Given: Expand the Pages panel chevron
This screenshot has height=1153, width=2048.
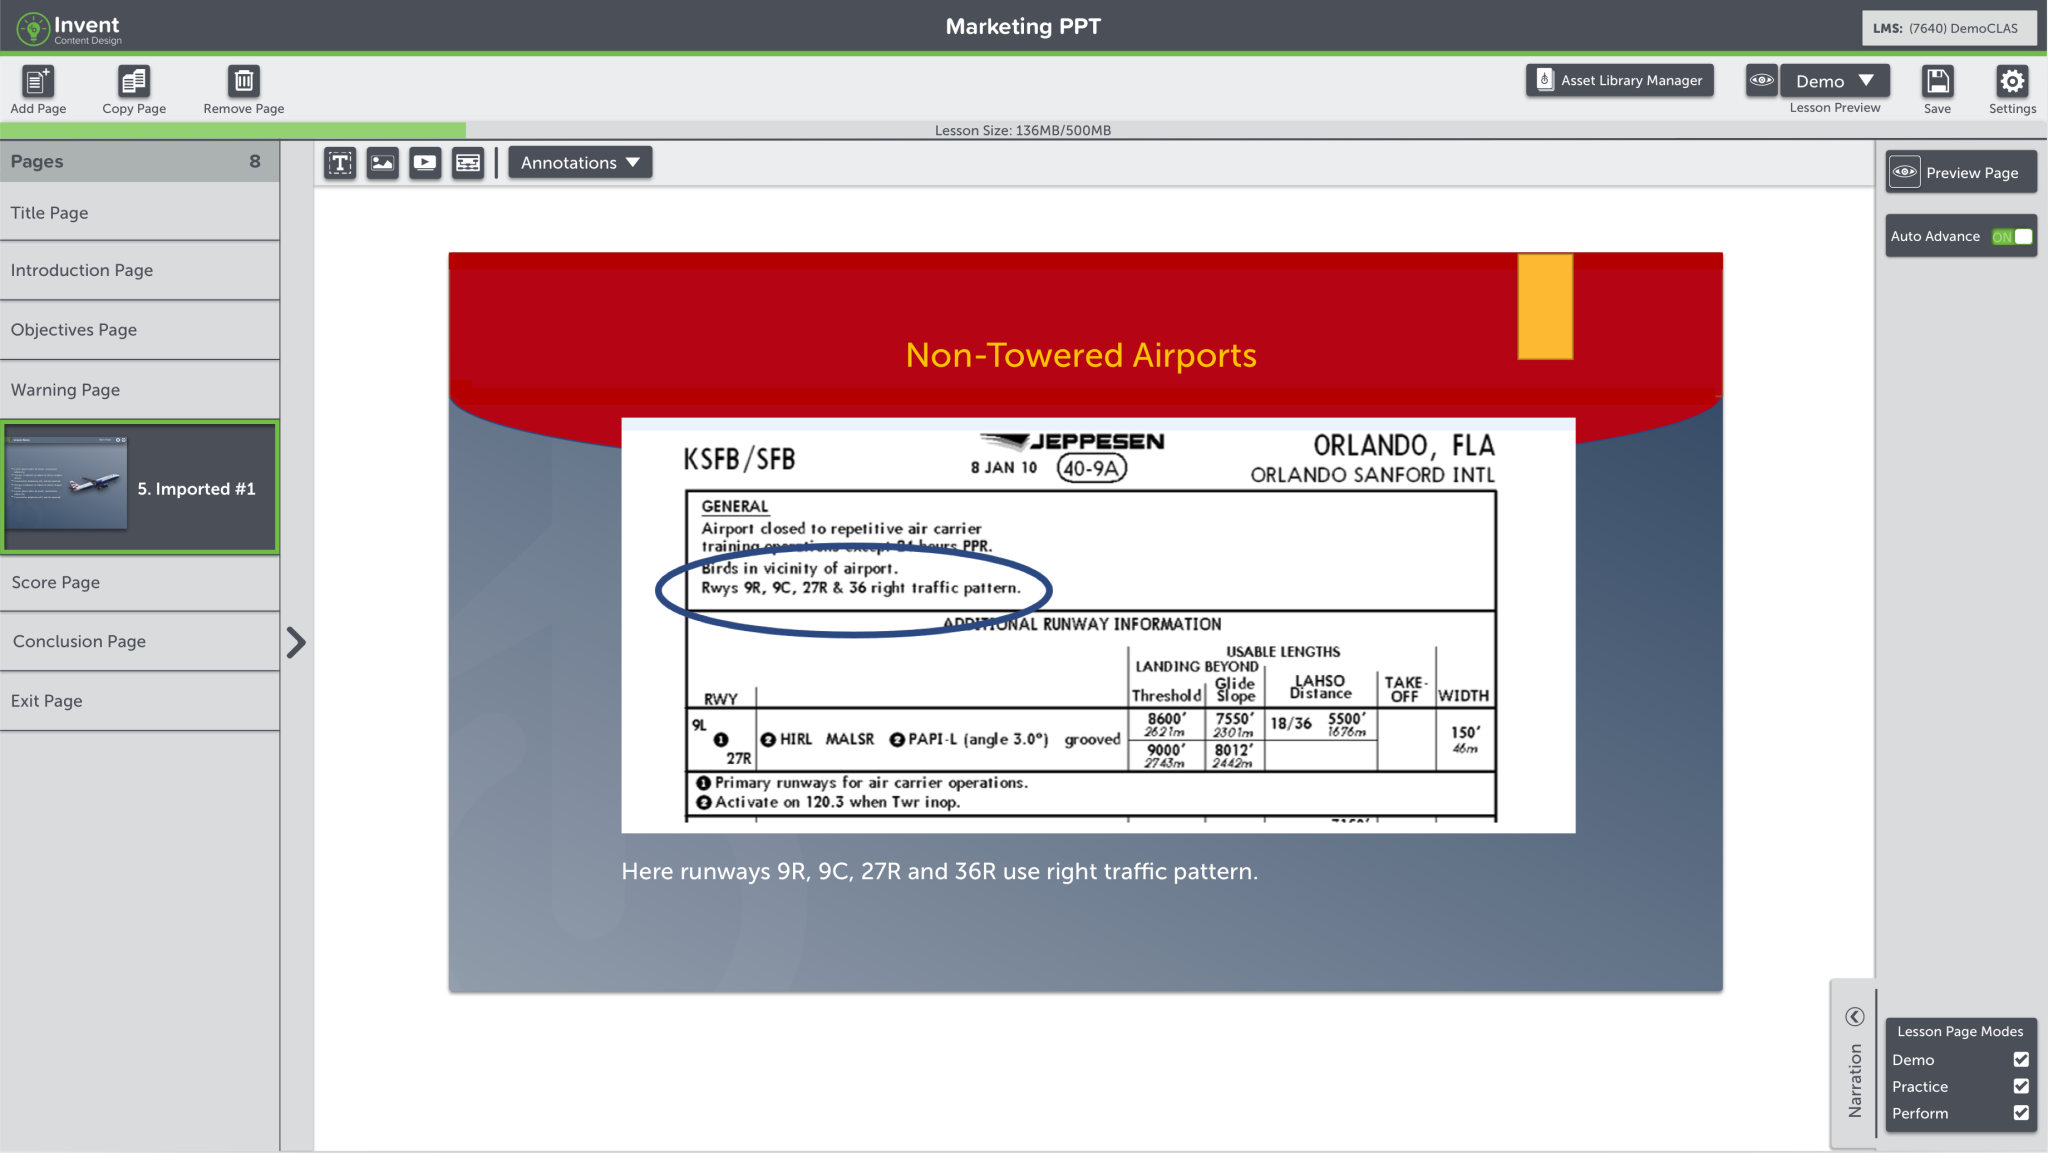Looking at the screenshot, I should click(296, 642).
